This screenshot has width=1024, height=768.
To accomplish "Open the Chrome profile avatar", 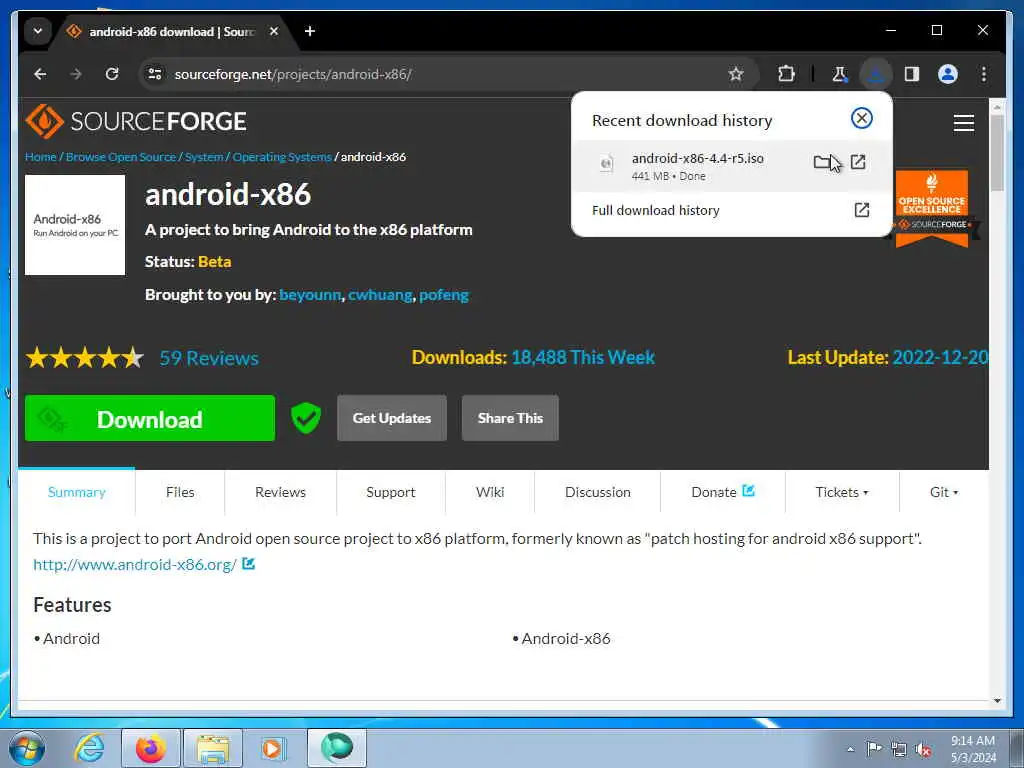I will [948, 74].
